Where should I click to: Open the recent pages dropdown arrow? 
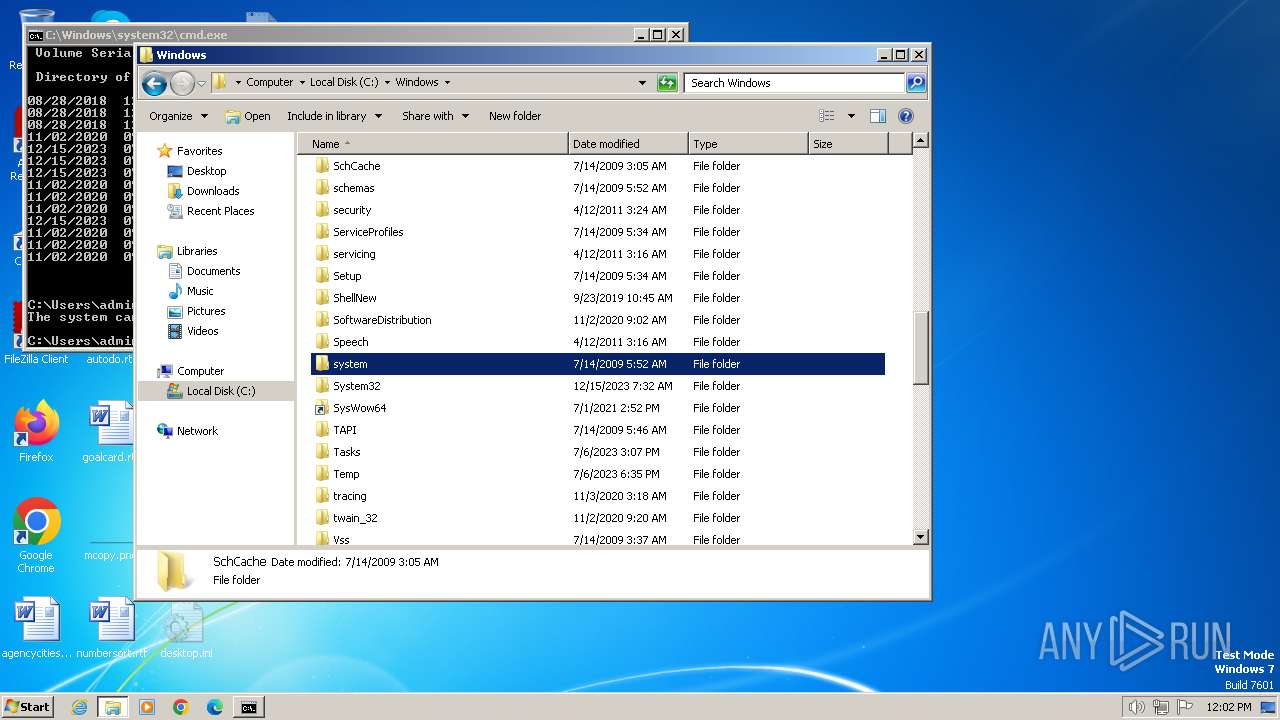(x=202, y=83)
